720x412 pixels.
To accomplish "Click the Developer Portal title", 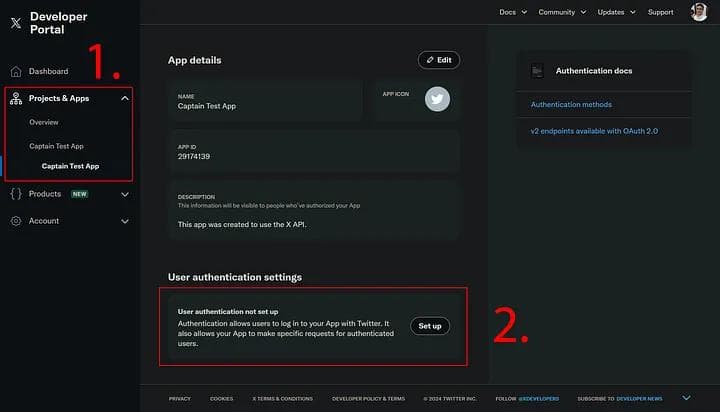I will [58, 23].
